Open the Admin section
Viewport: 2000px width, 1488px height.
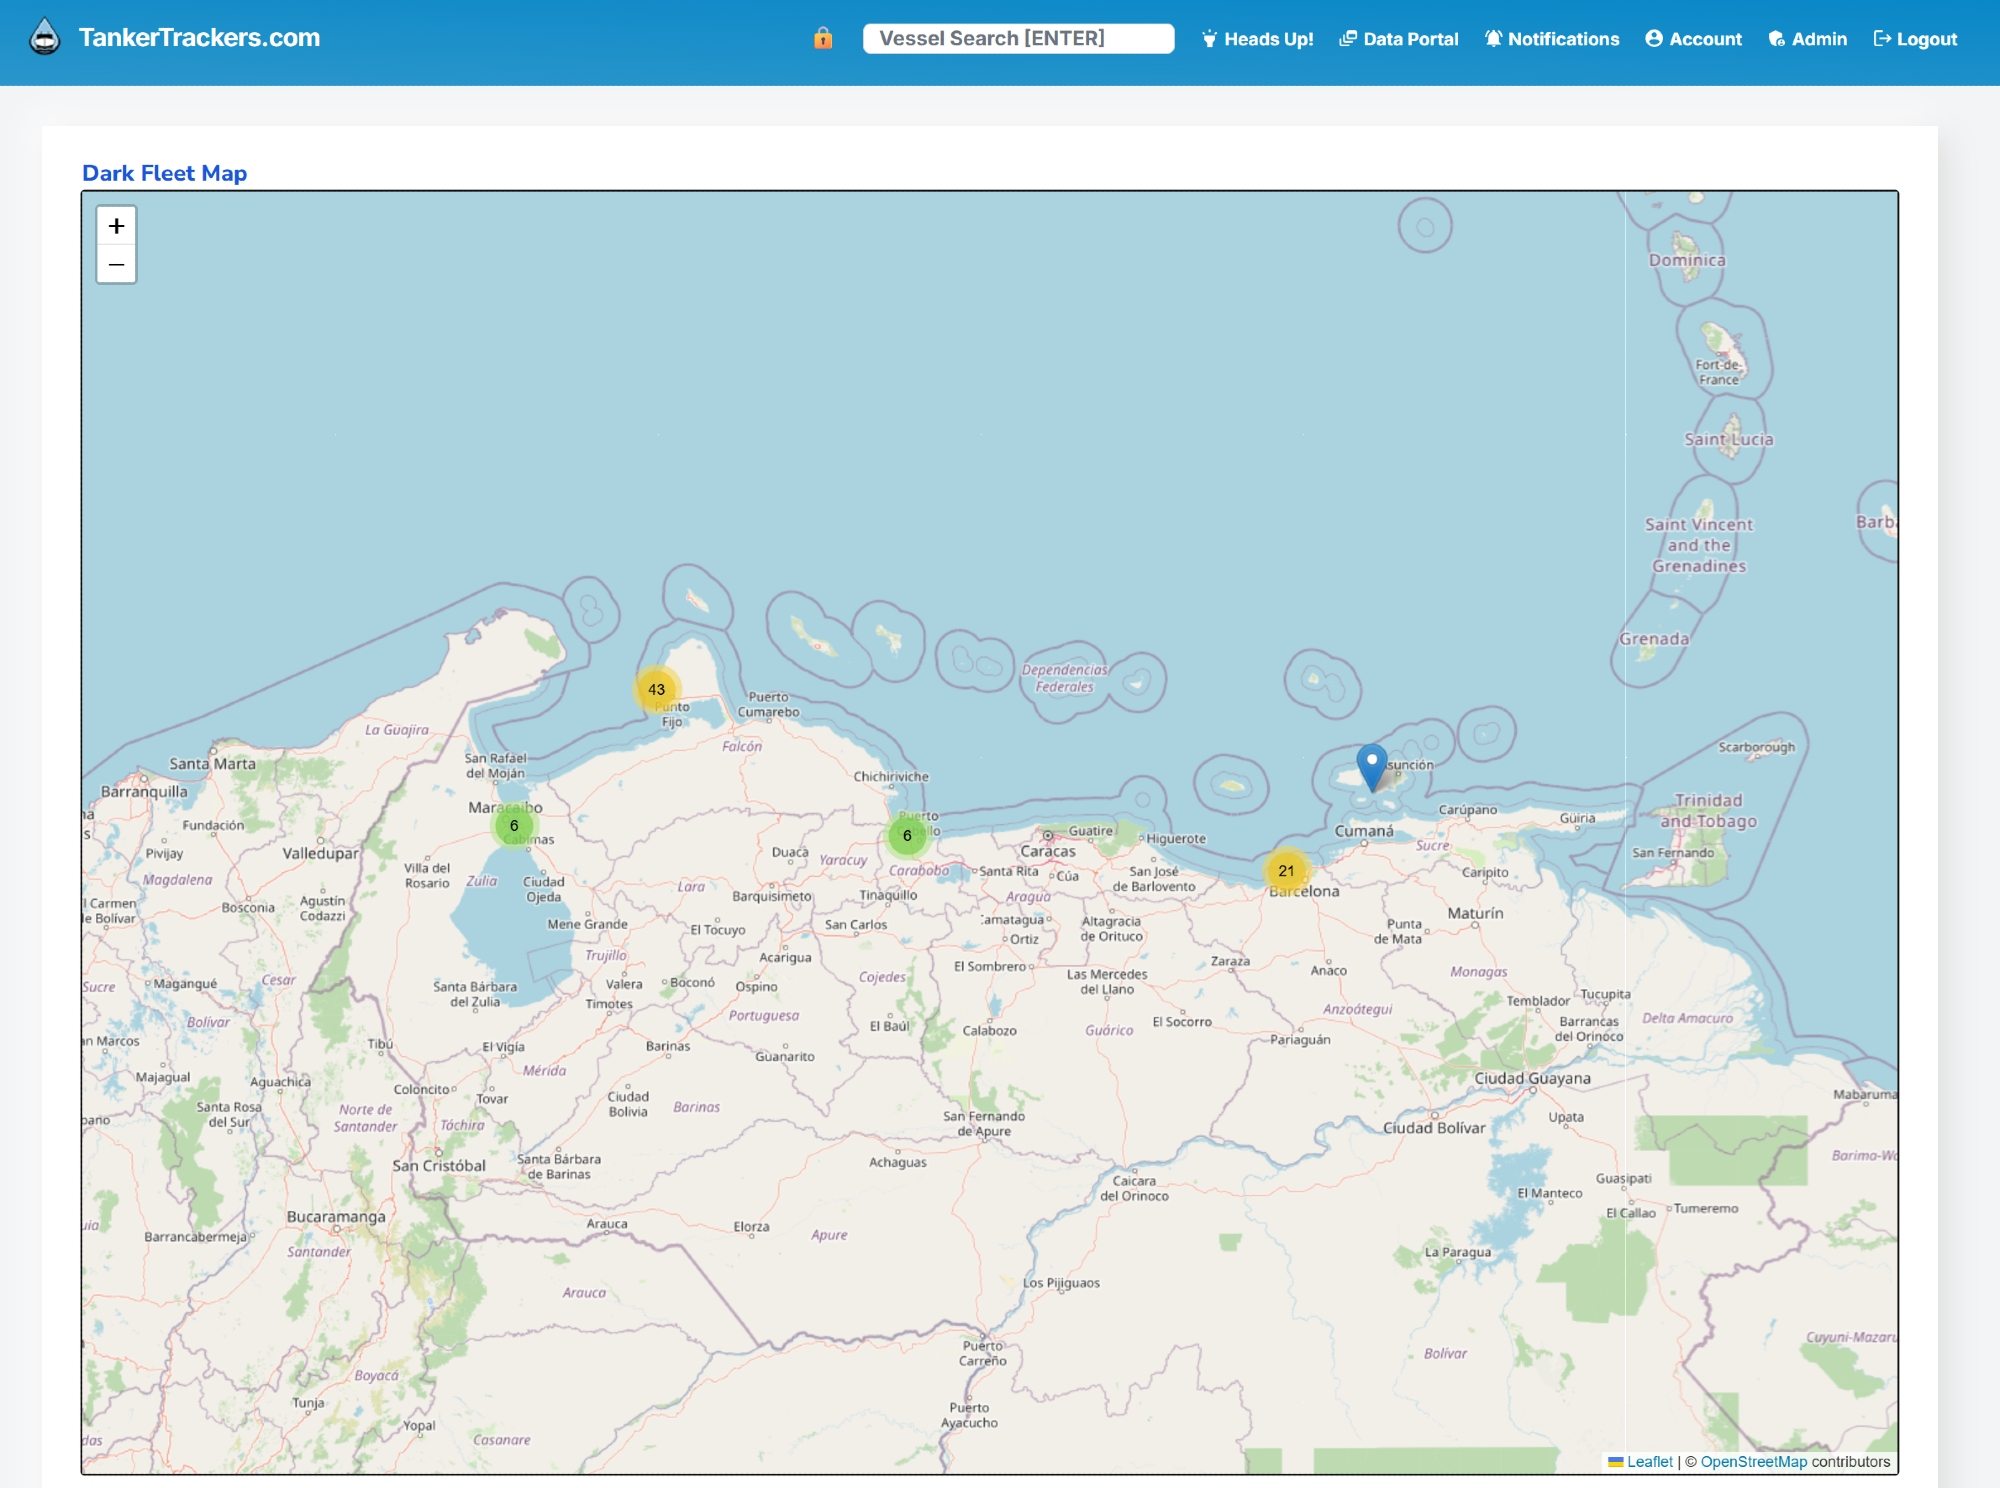click(x=1808, y=39)
